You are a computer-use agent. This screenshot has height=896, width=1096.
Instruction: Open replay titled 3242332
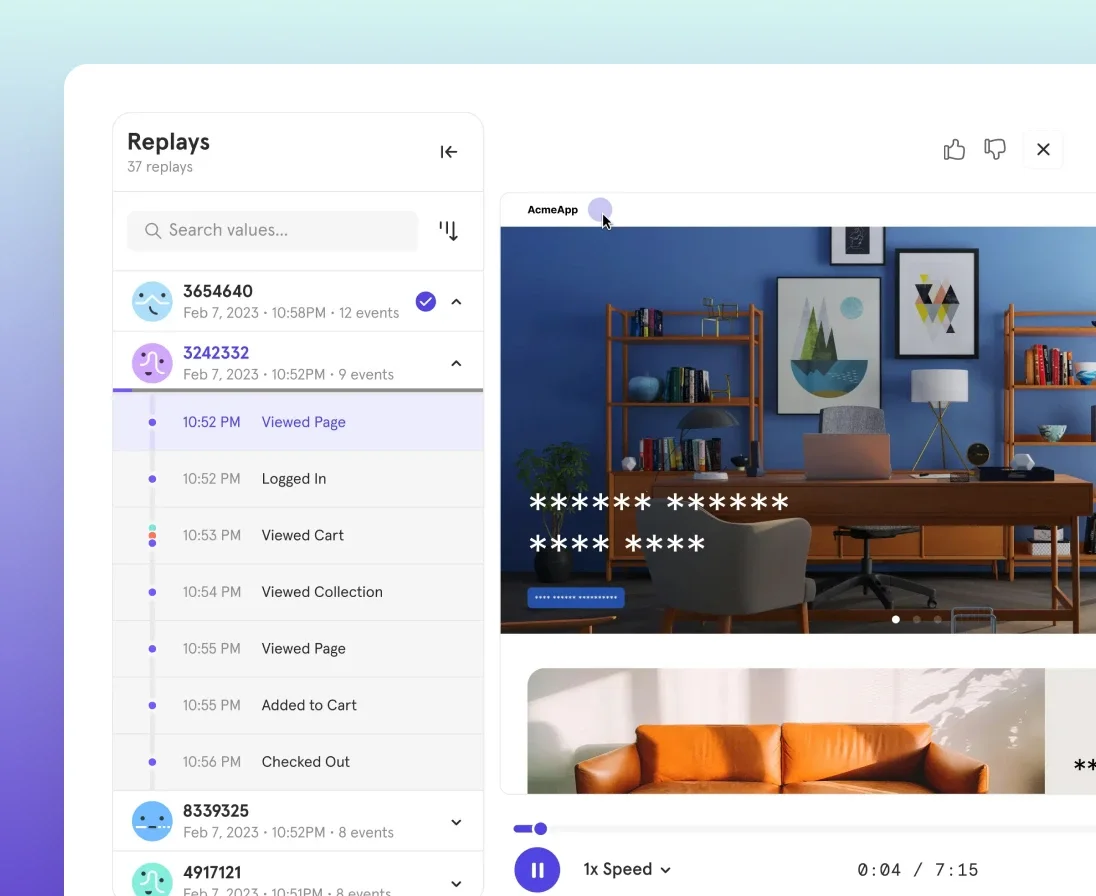(x=216, y=353)
